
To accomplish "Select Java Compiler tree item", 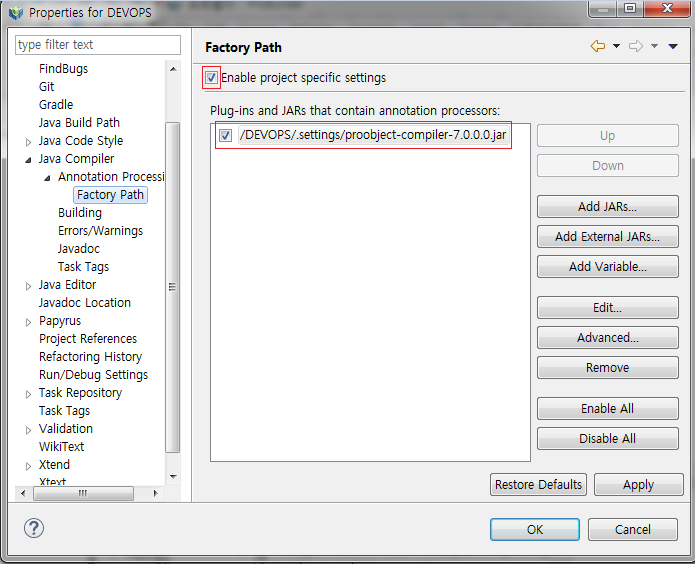I will tap(76, 159).
